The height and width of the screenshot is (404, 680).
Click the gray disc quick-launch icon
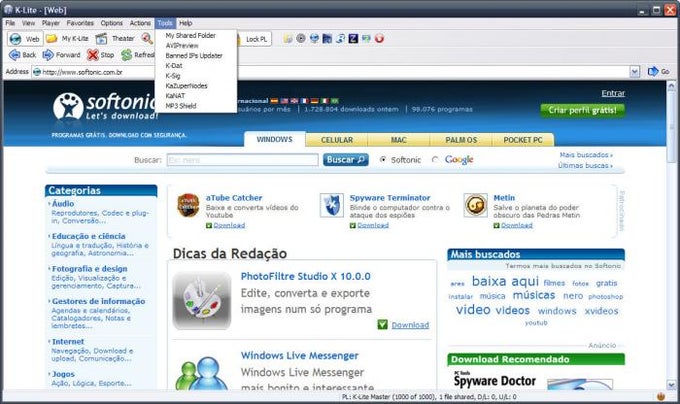(301, 39)
